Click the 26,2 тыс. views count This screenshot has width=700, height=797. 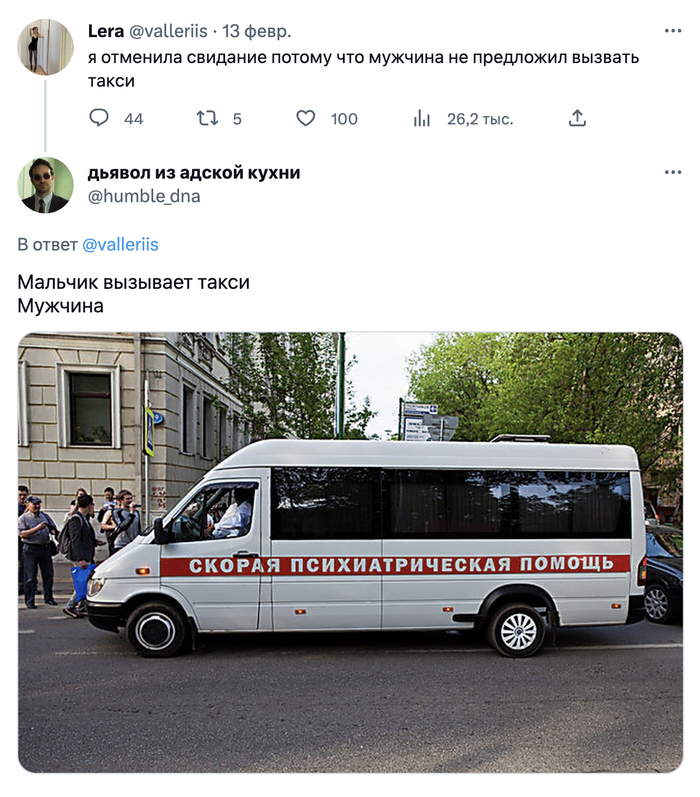480,119
